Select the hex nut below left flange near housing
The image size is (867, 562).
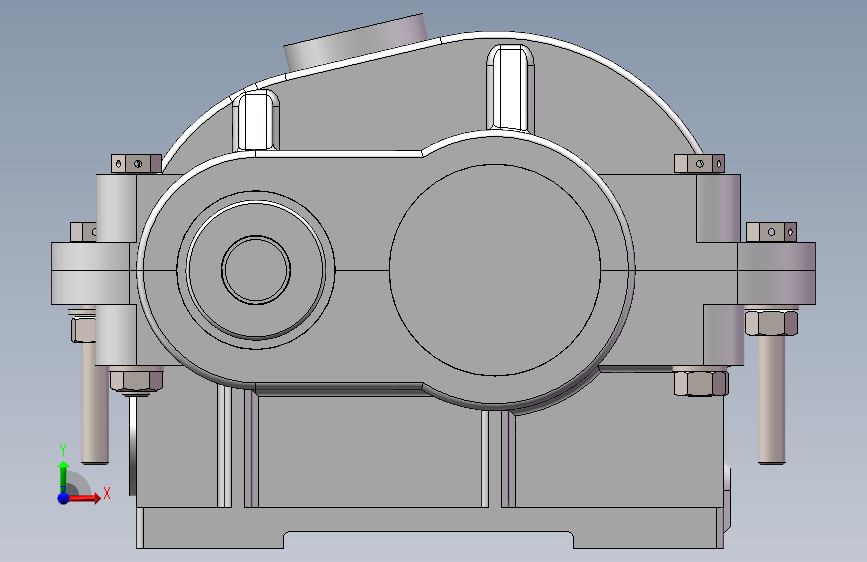tap(136, 380)
